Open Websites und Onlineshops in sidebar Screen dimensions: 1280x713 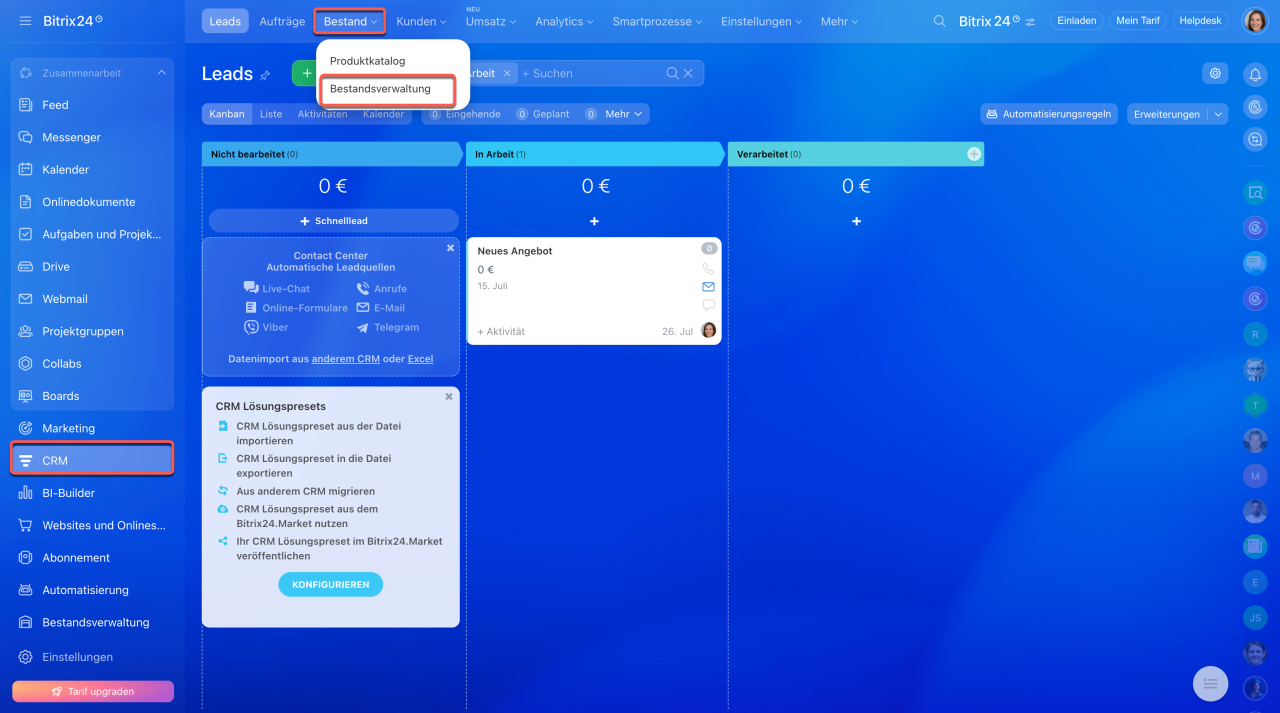click(x=92, y=525)
